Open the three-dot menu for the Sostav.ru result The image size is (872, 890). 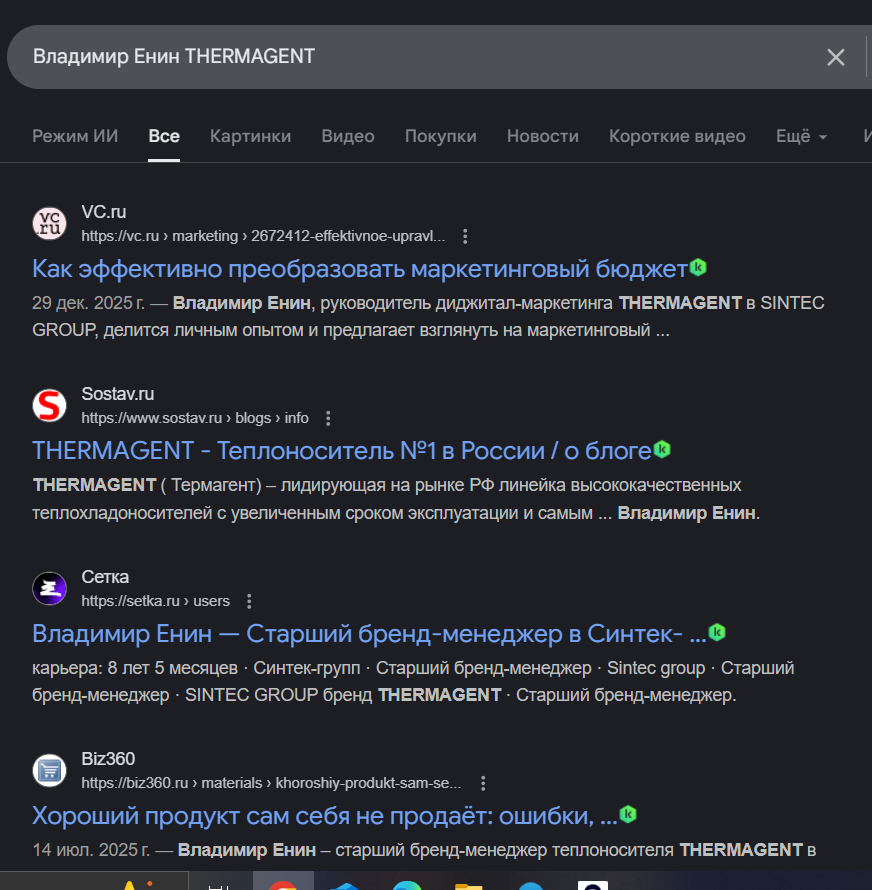tap(328, 418)
